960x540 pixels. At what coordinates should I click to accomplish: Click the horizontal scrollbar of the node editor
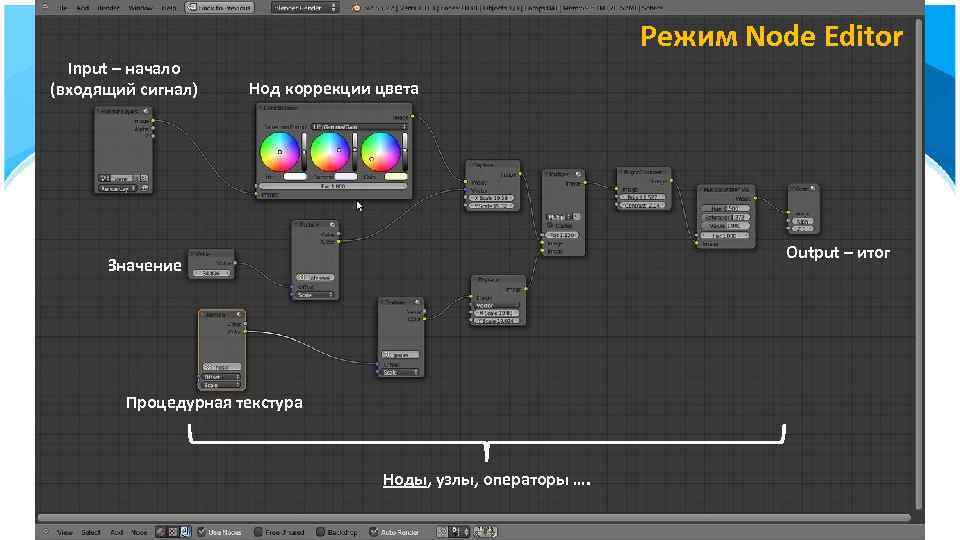(474, 517)
